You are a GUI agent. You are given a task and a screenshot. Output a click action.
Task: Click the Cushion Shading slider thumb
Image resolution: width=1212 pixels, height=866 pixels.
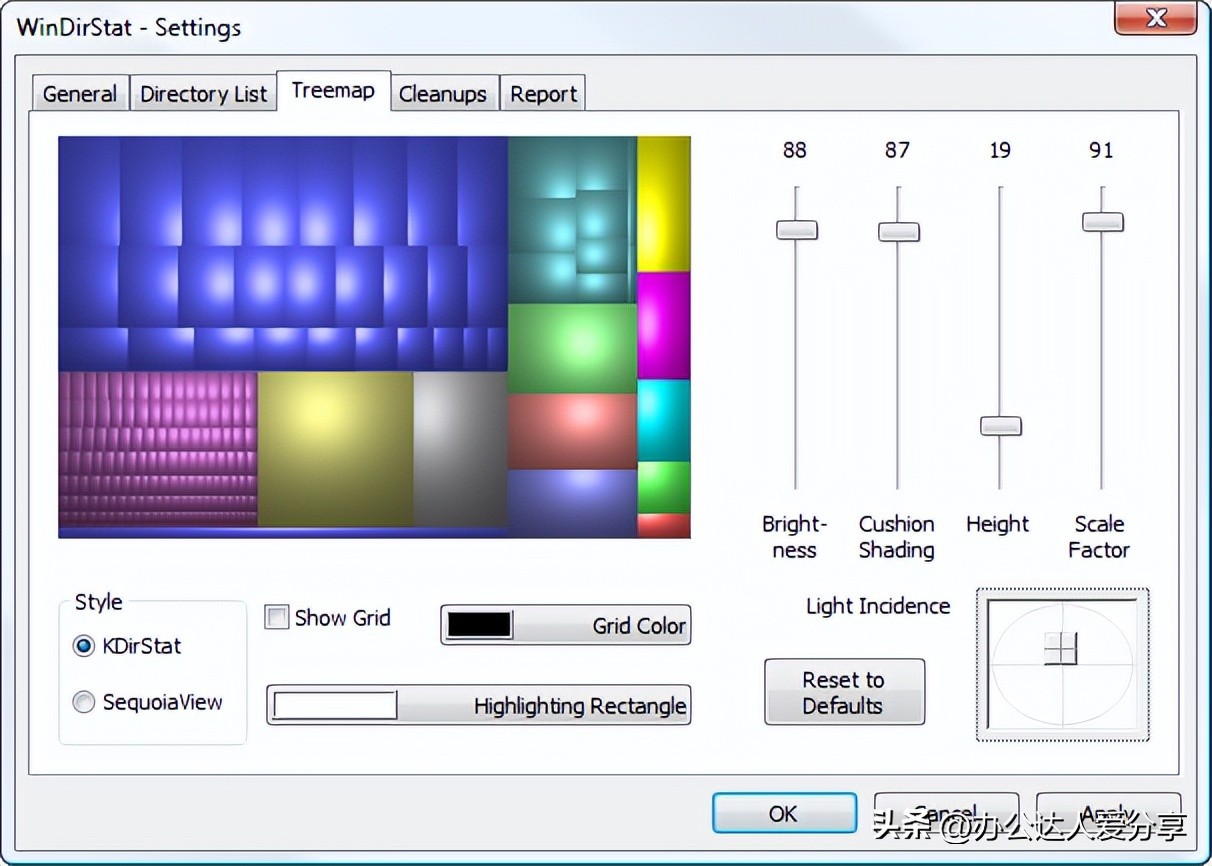coord(898,231)
